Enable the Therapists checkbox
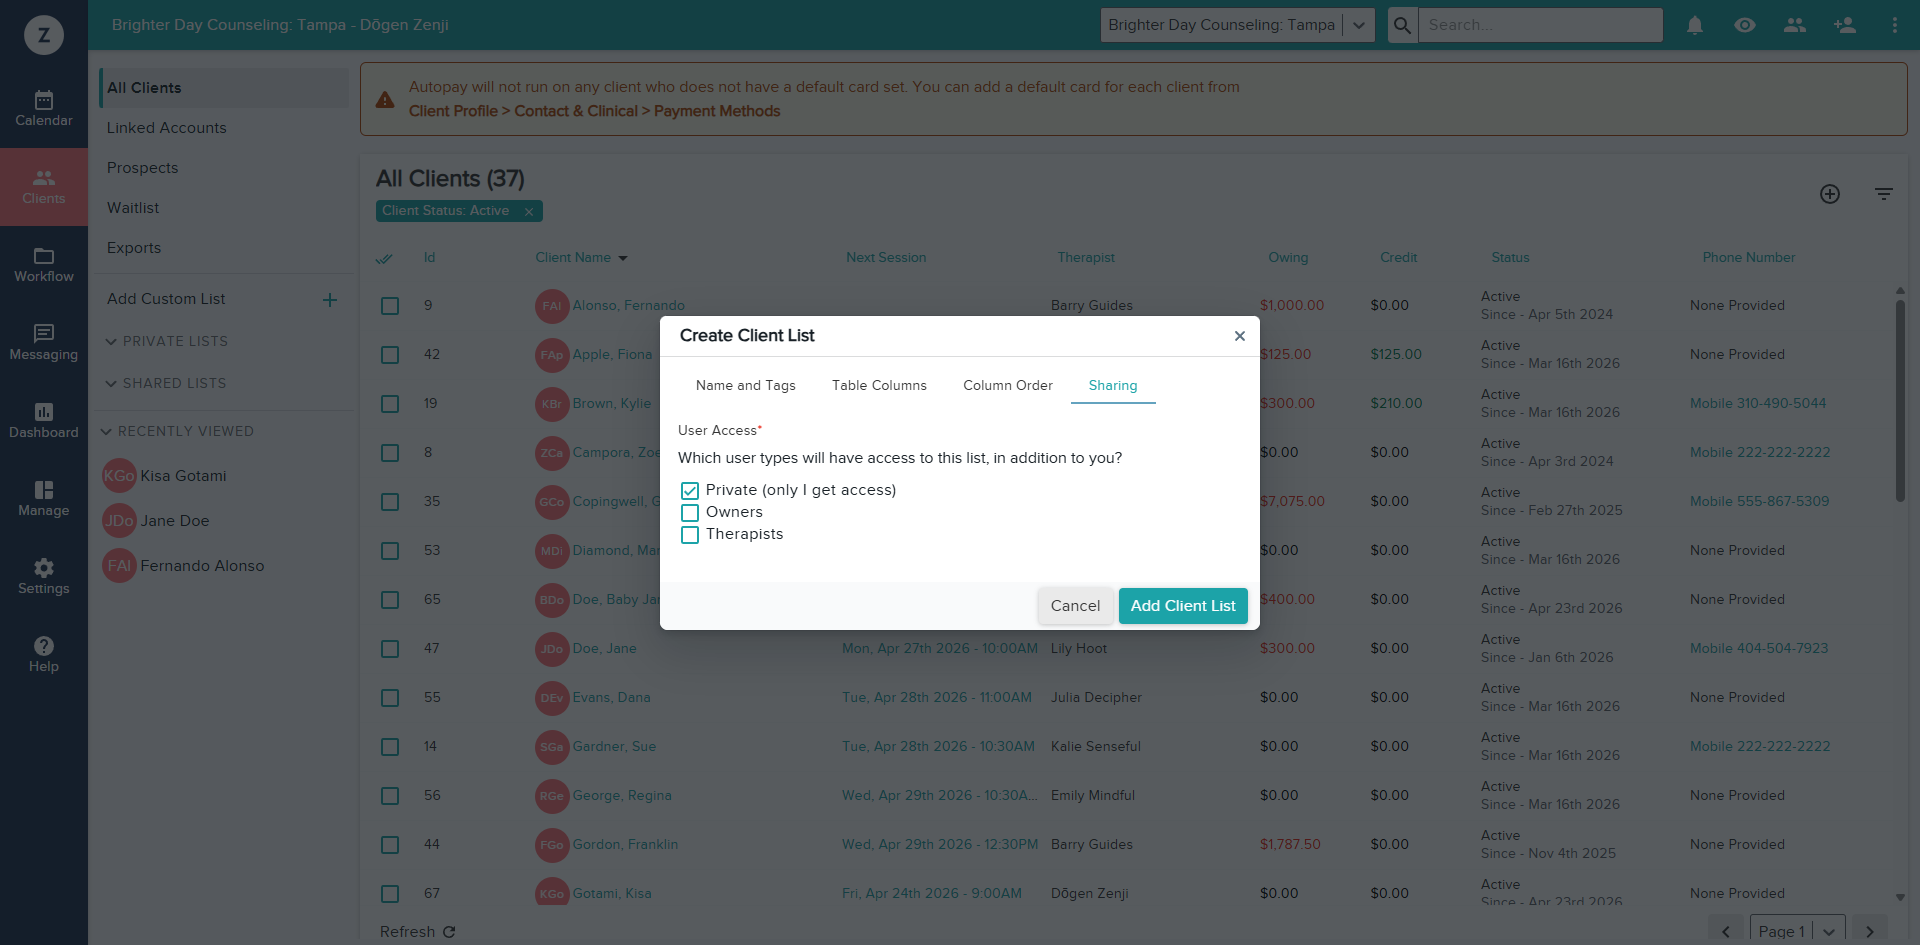 [x=690, y=534]
